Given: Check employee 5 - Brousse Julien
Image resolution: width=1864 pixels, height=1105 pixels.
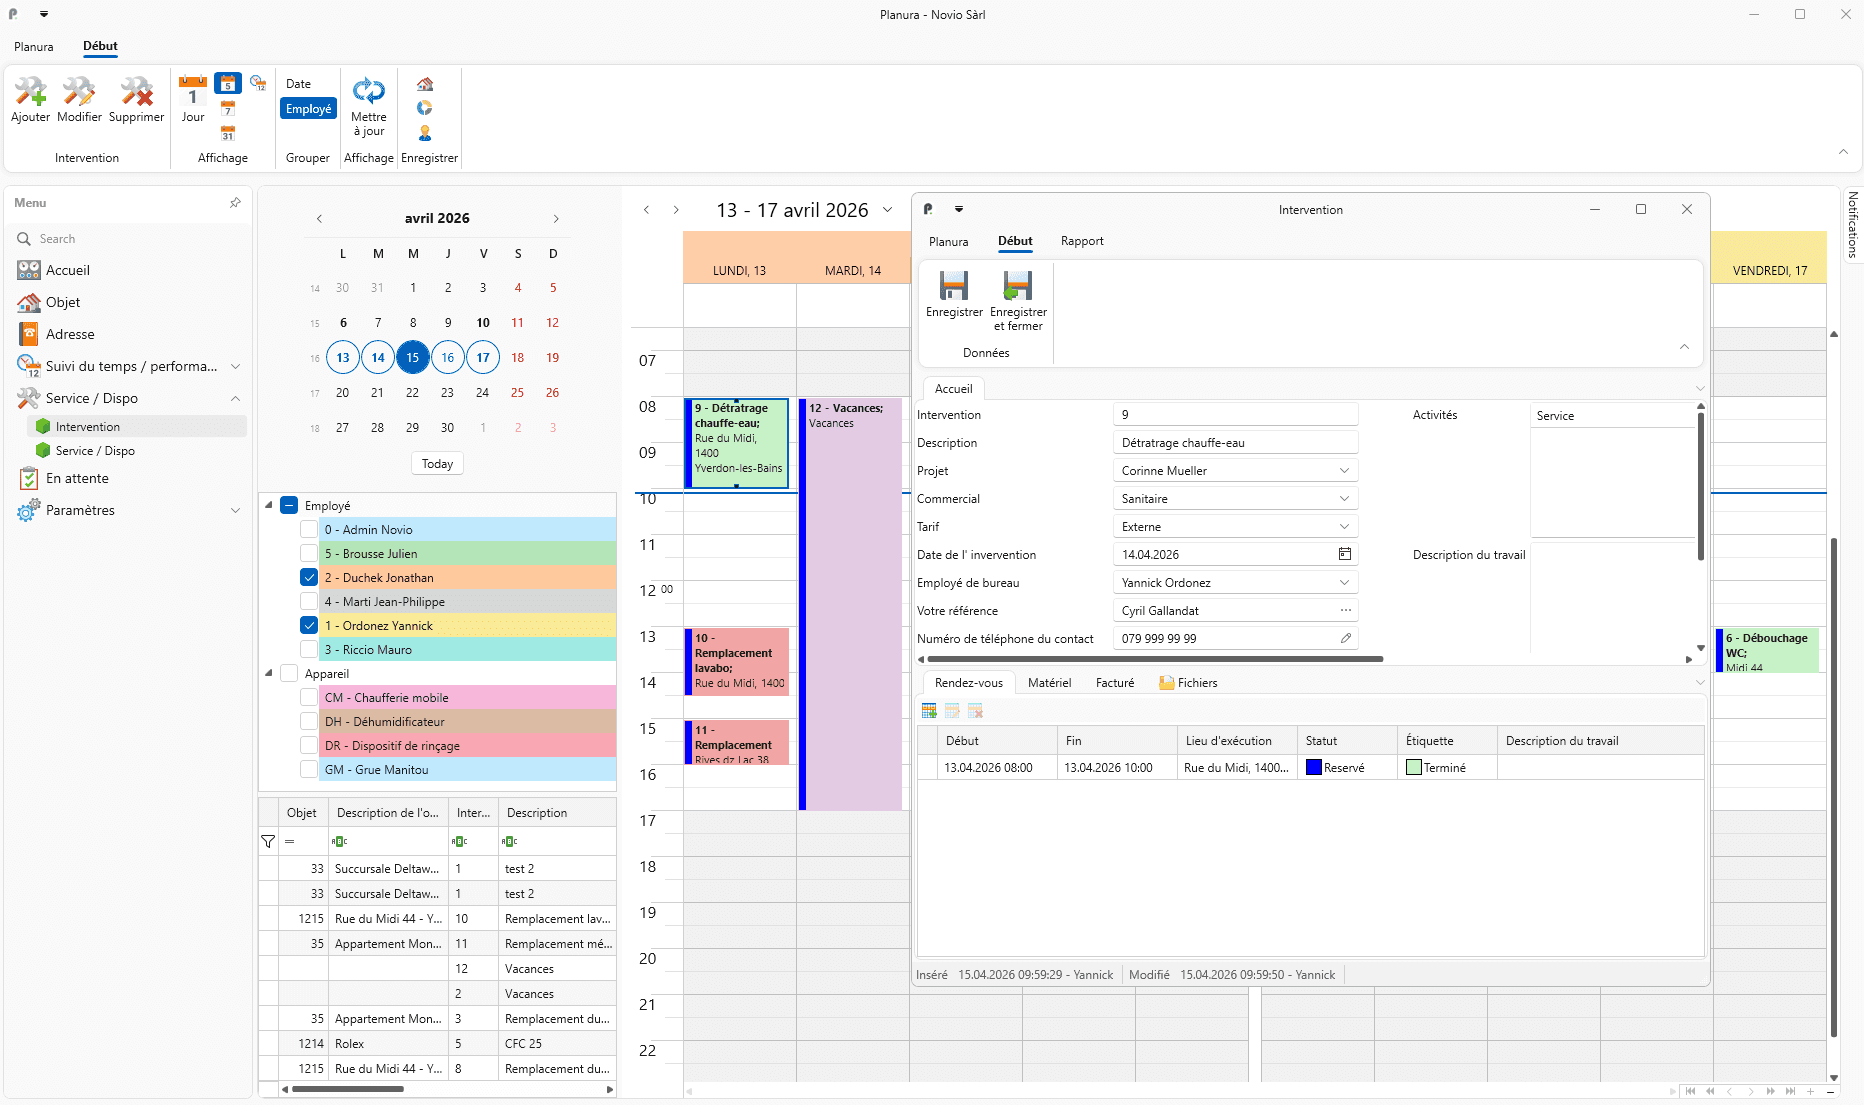Looking at the screenshot, I should click(x=309, y=553).
